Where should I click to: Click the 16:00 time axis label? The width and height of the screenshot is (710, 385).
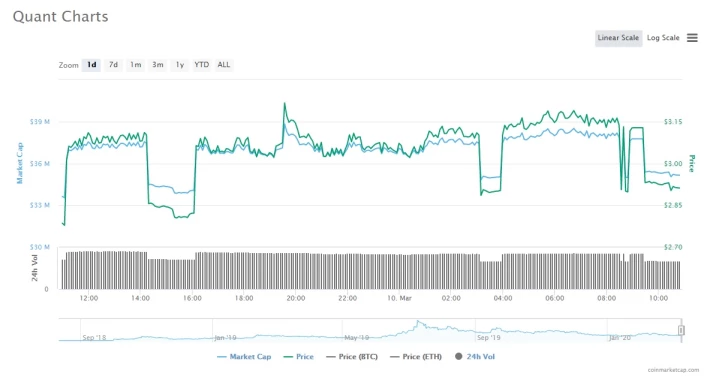pyautogui.click(x=192, y=298)
